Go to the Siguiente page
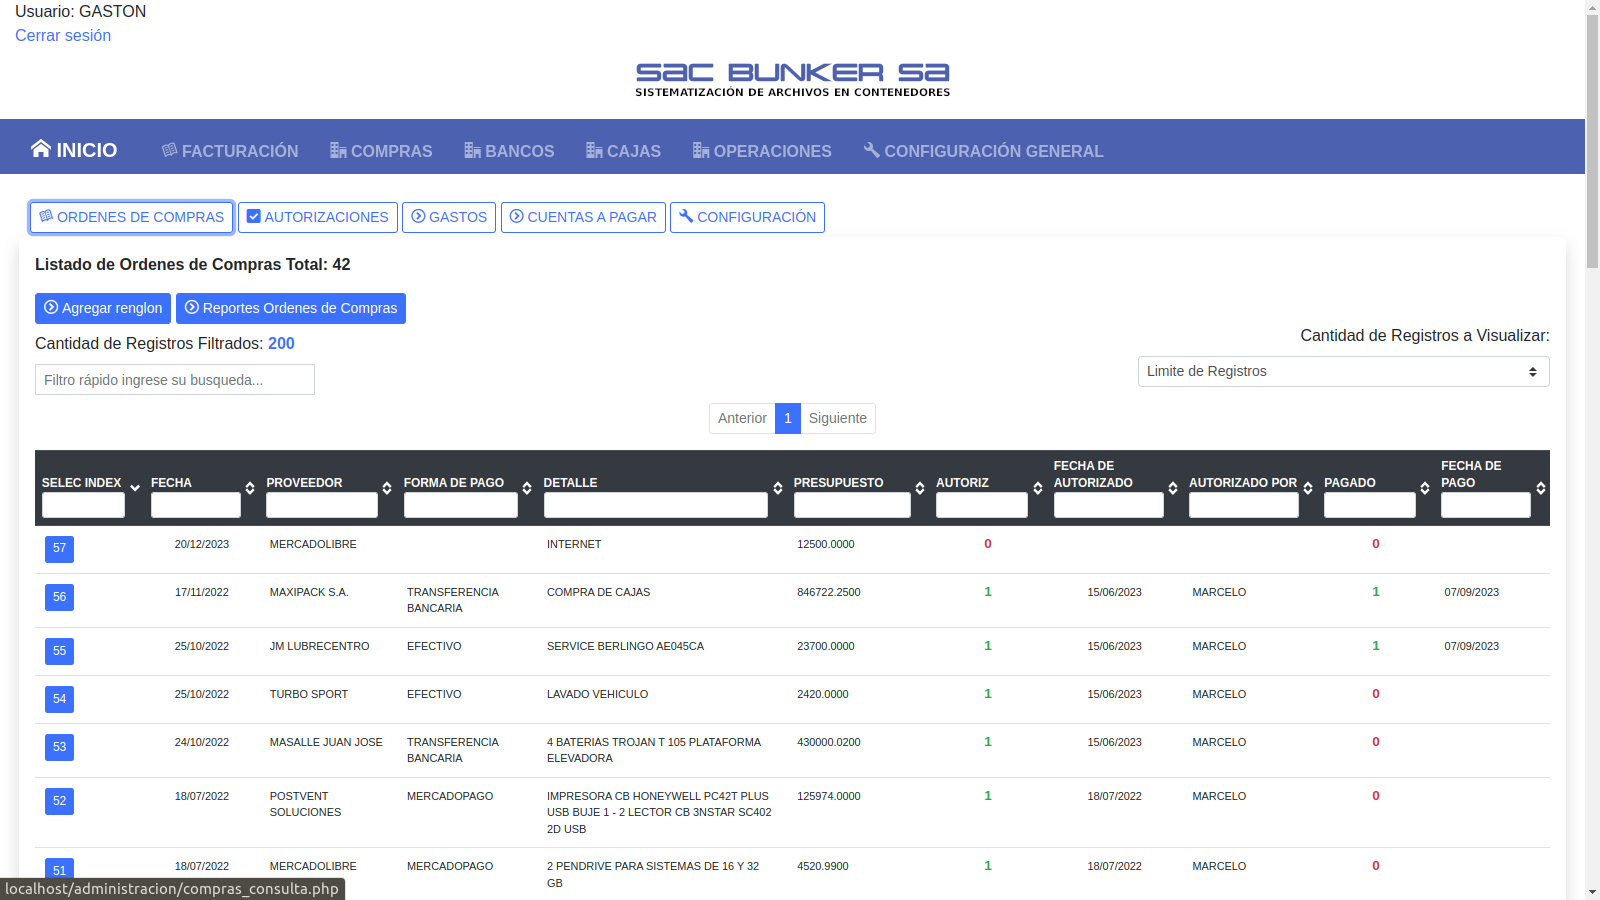This screenshot has height=900, width=1600. coord(837,418)
